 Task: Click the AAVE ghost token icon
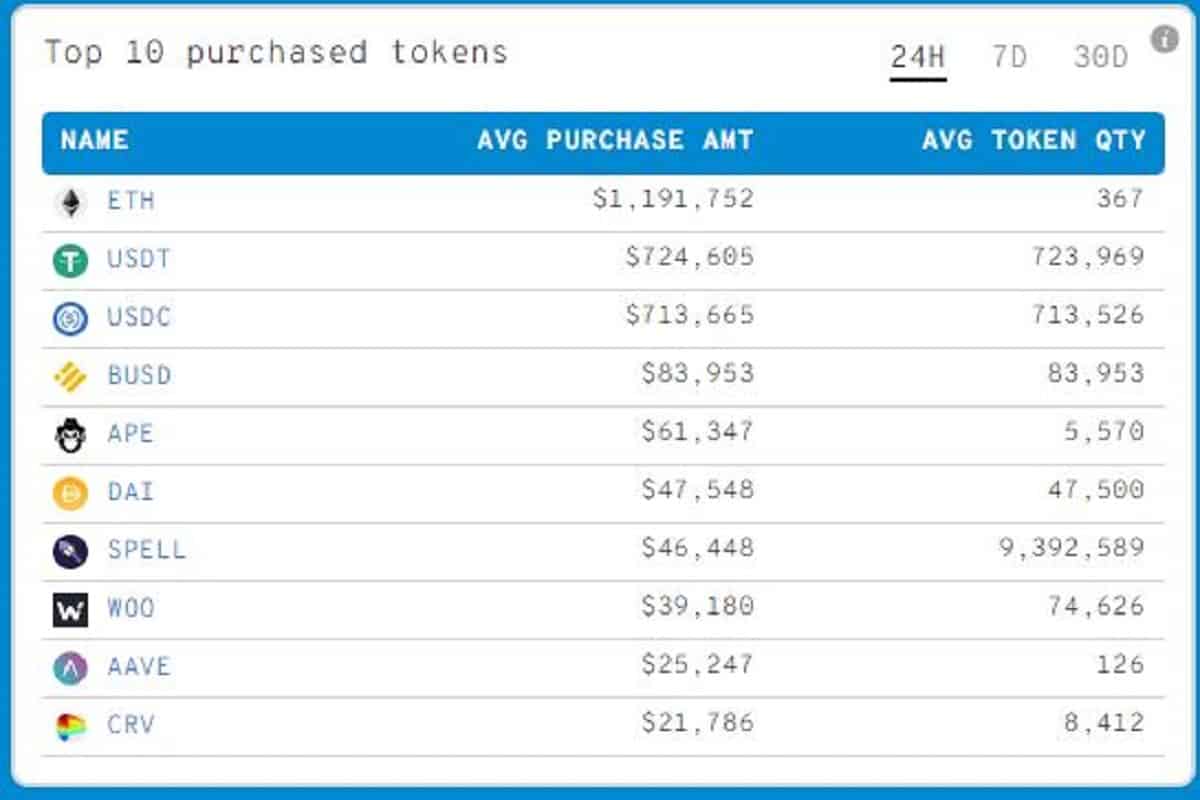(70, 668)
